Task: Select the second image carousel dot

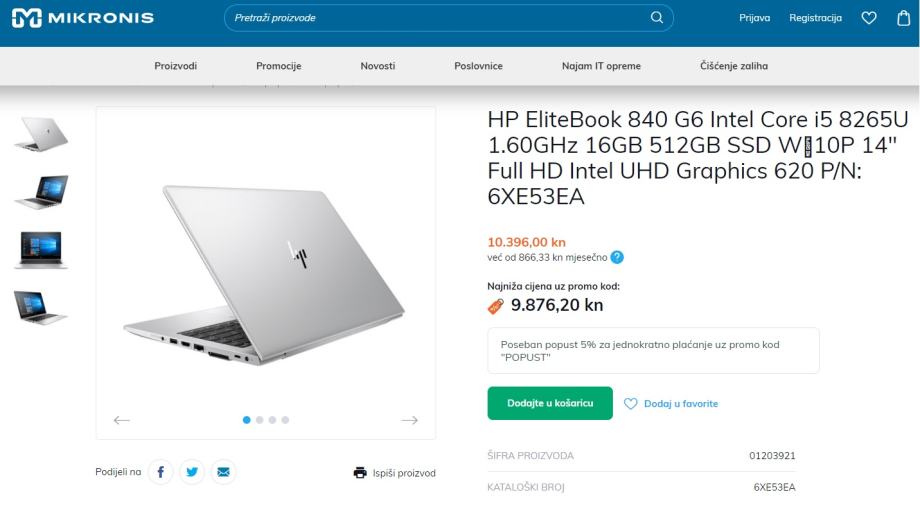Action: pos(259,420)
